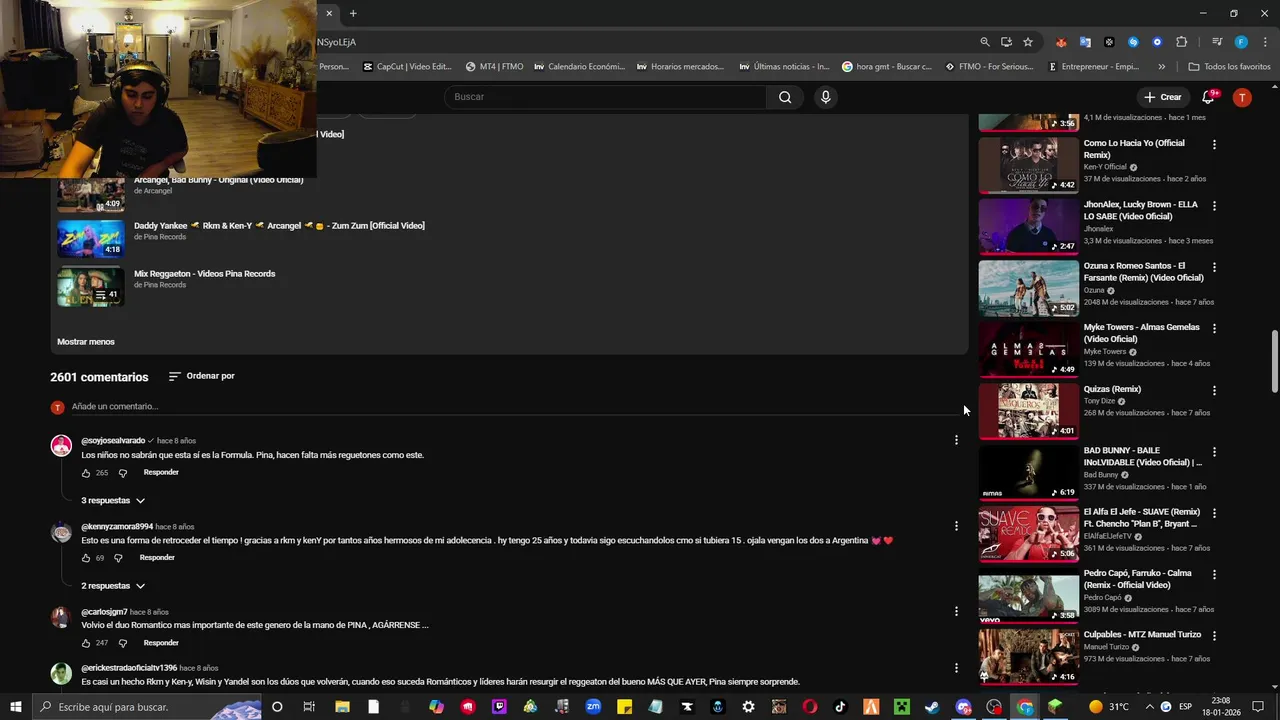Open Últimas noticias bookmark

tap(784, 67)
